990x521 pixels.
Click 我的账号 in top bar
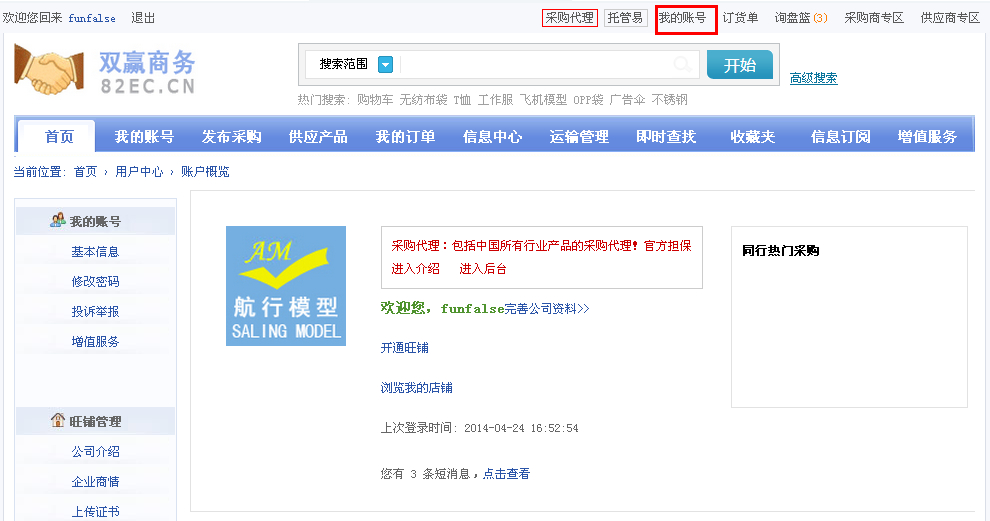(685, 18)
